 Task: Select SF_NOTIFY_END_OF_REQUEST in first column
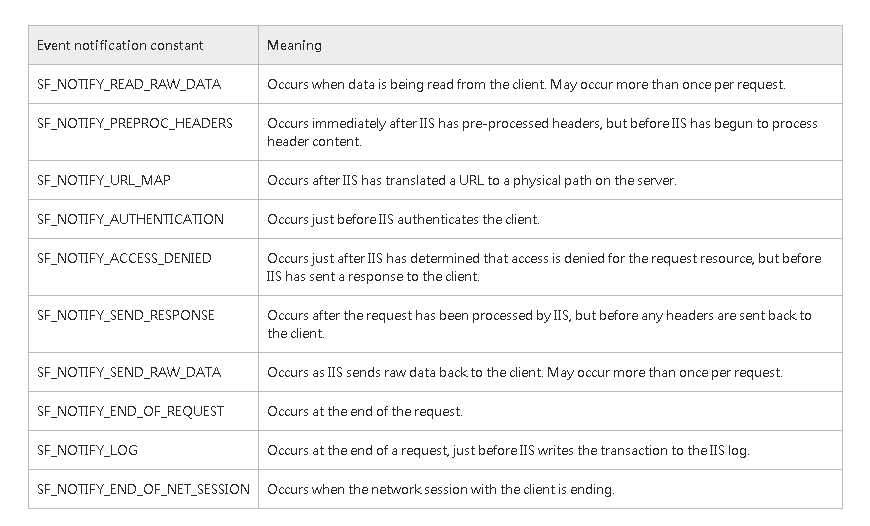click(x=130, y=411)
